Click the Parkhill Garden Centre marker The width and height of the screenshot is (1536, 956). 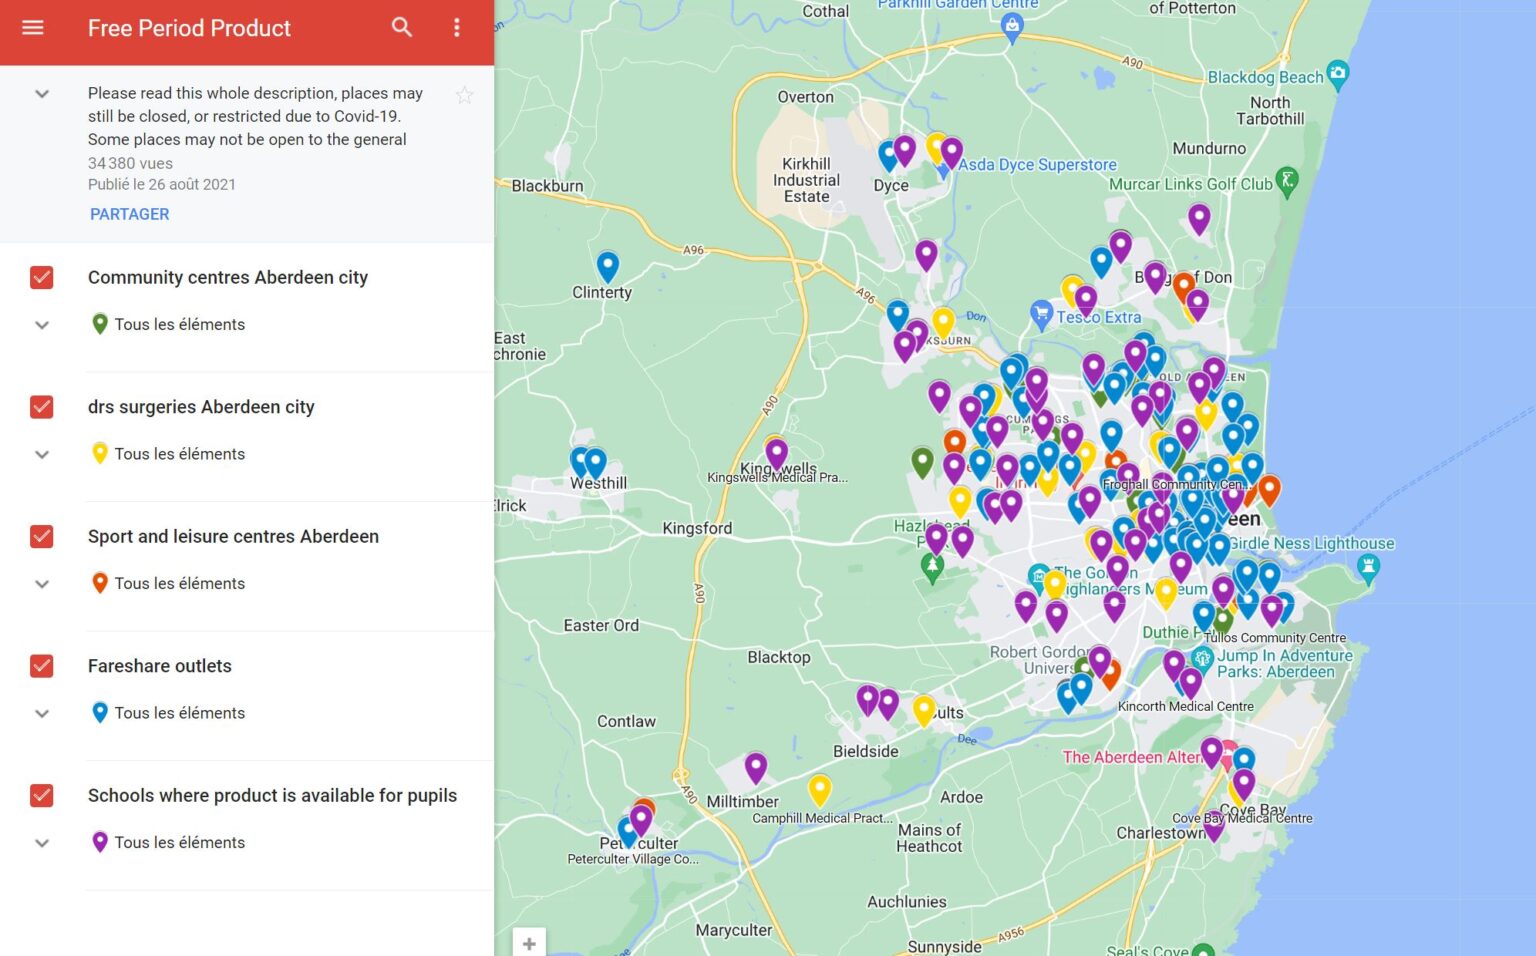1012,28
